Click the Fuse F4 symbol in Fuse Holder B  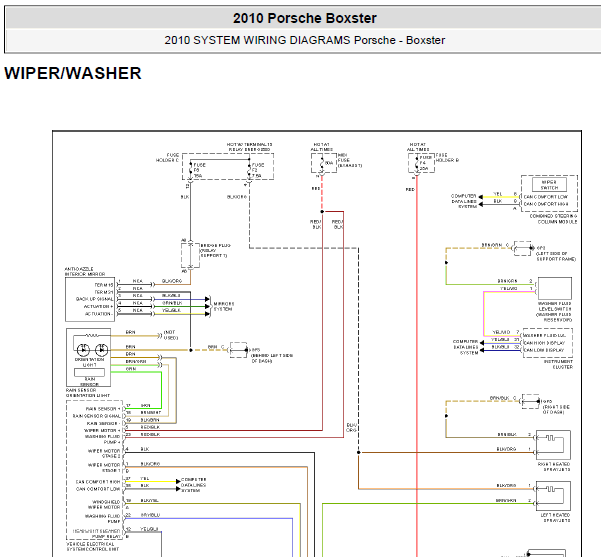417,163
